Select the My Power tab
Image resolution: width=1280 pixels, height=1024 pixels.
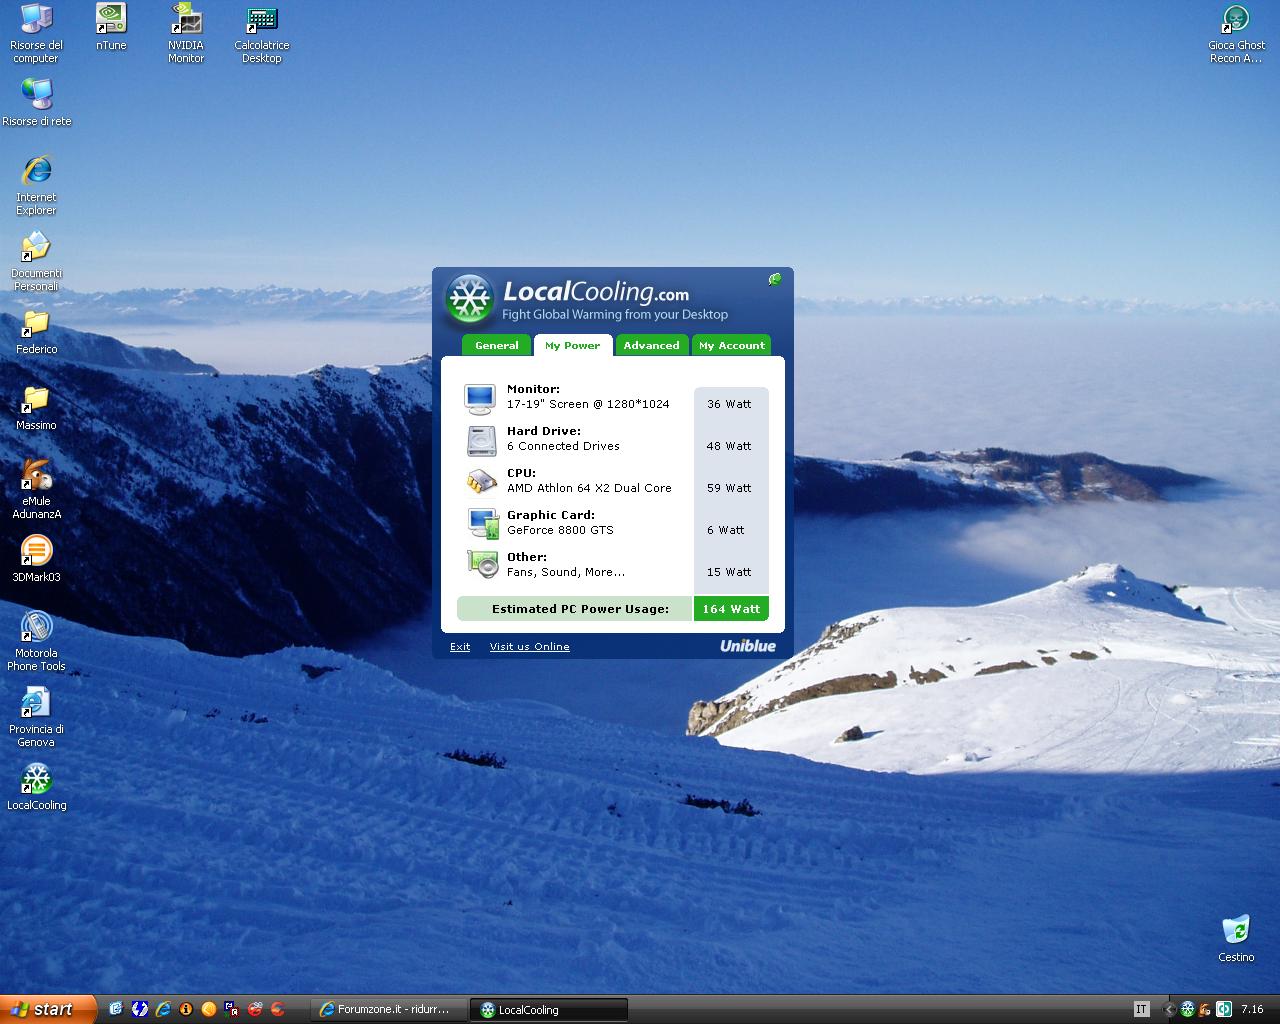coord(573,345)
